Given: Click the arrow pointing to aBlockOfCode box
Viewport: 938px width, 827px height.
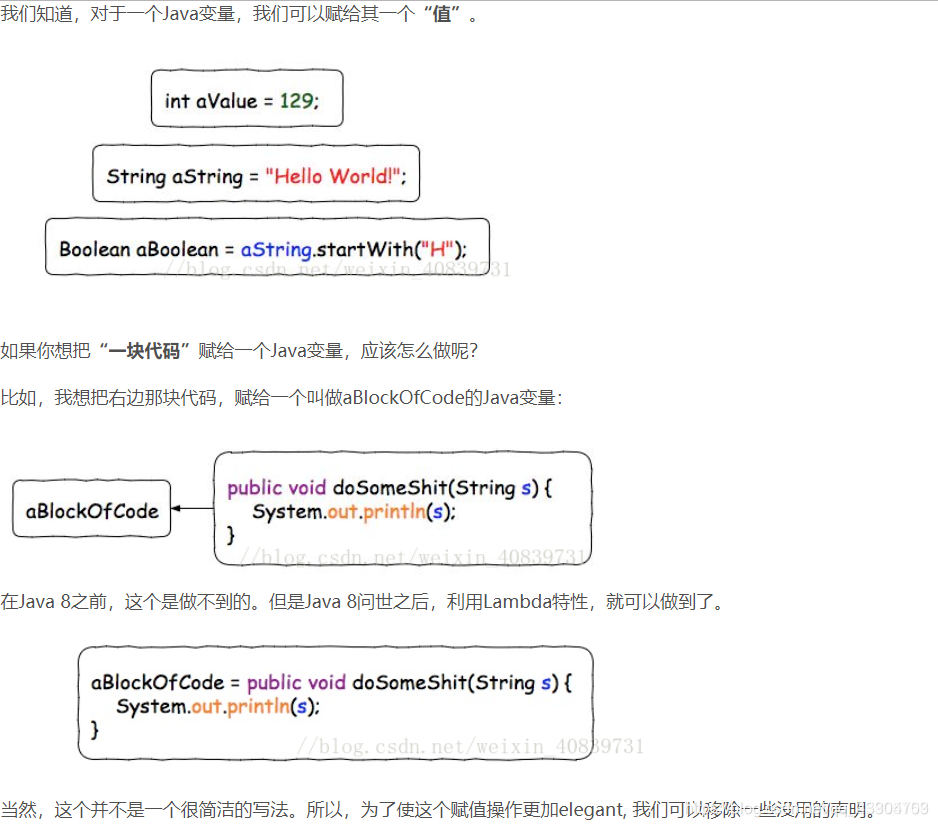Looking at the screenshot, I should (190, 508).
